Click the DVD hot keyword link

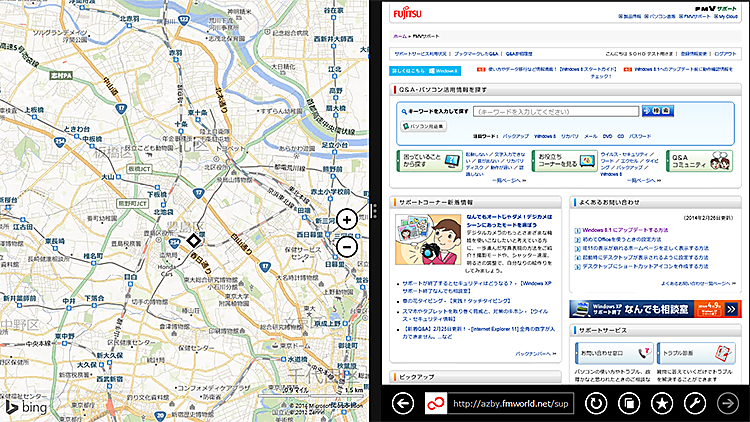[x=607, y=136]
